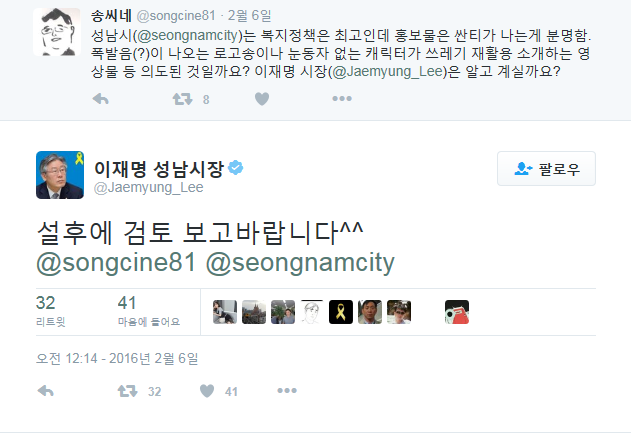Viewport: 631px width, 433px height.
Task: Like the songcine81 tweet
Action: point(262,99)
